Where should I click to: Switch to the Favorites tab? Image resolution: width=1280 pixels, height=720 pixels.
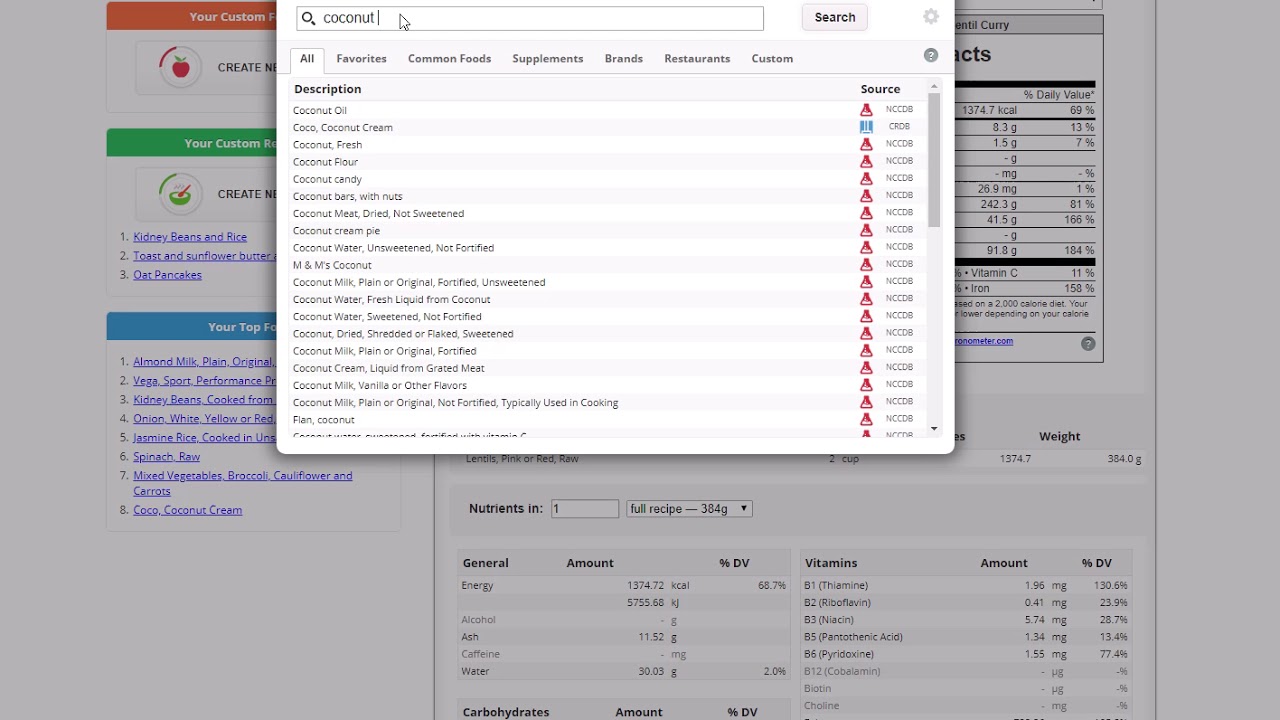tap(361, 58)
